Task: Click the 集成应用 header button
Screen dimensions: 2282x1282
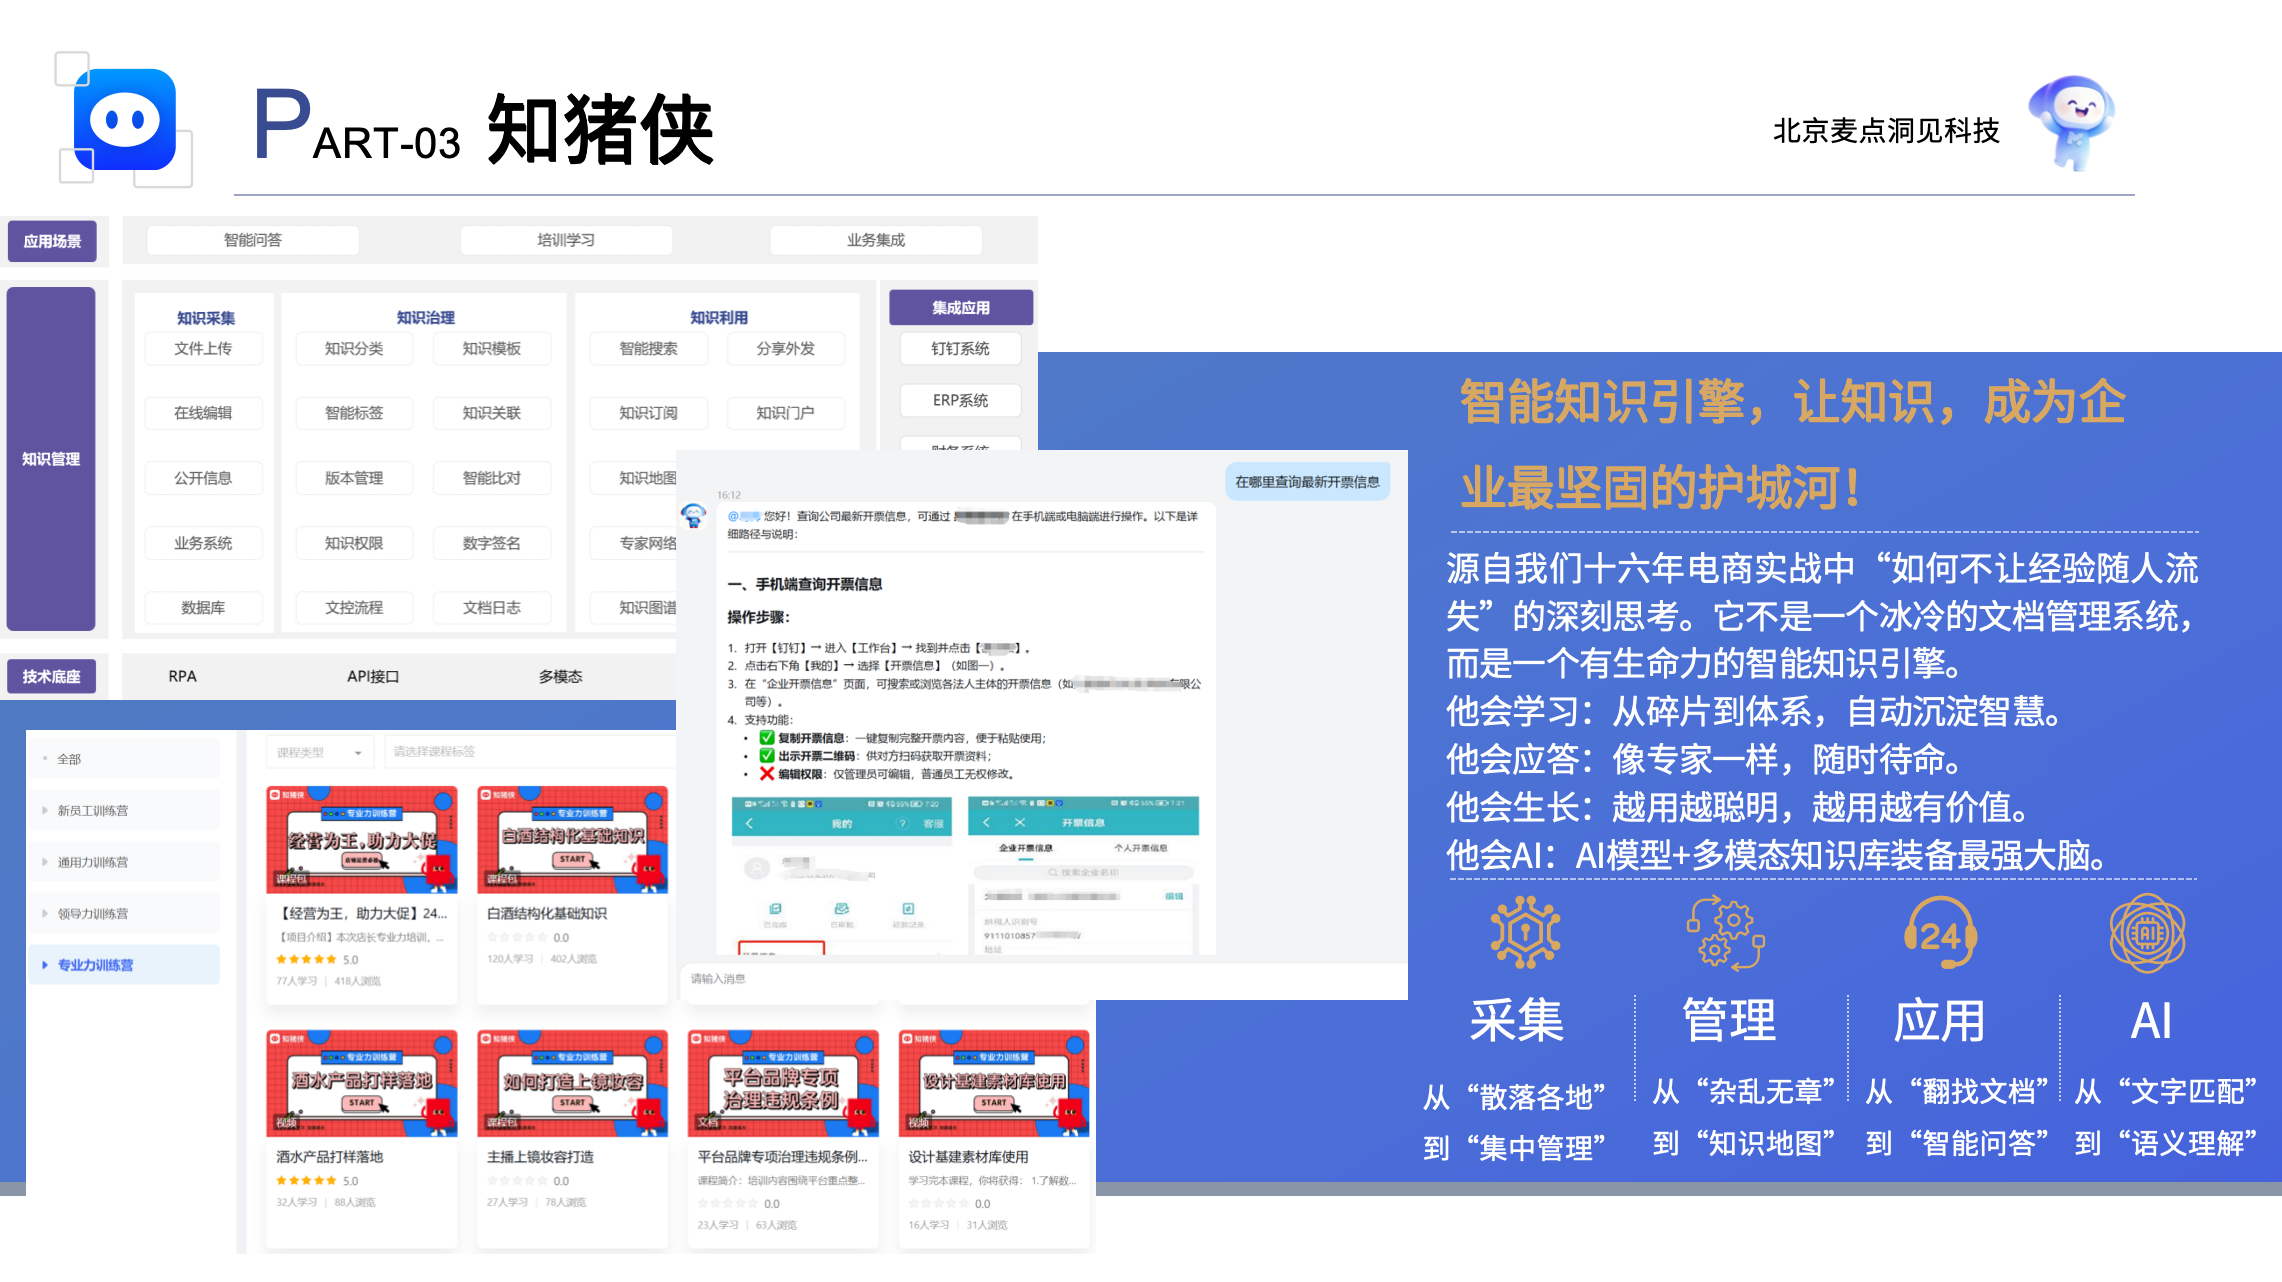Action: click(x=961, y=307)
